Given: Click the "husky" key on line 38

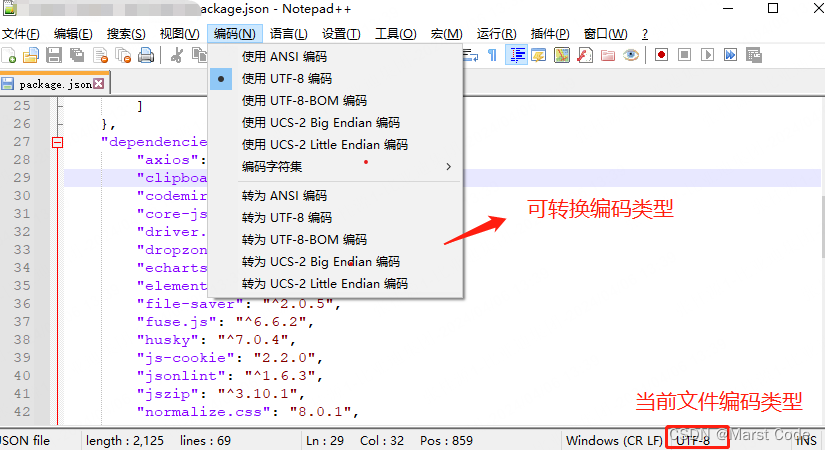Looking at the screenshot, I should pos(168,340).
